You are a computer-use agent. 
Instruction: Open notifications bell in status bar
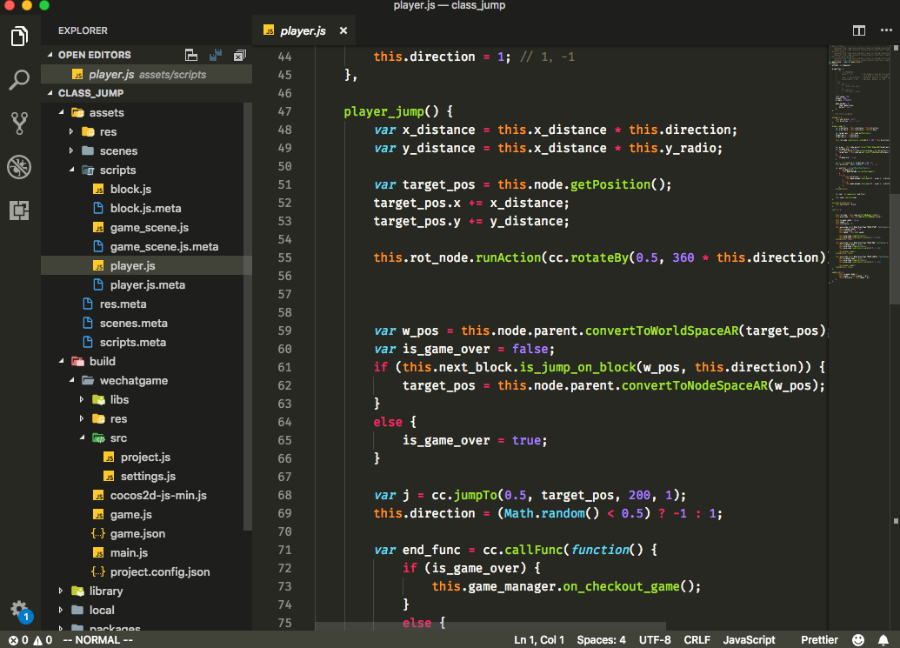point(883,639)
